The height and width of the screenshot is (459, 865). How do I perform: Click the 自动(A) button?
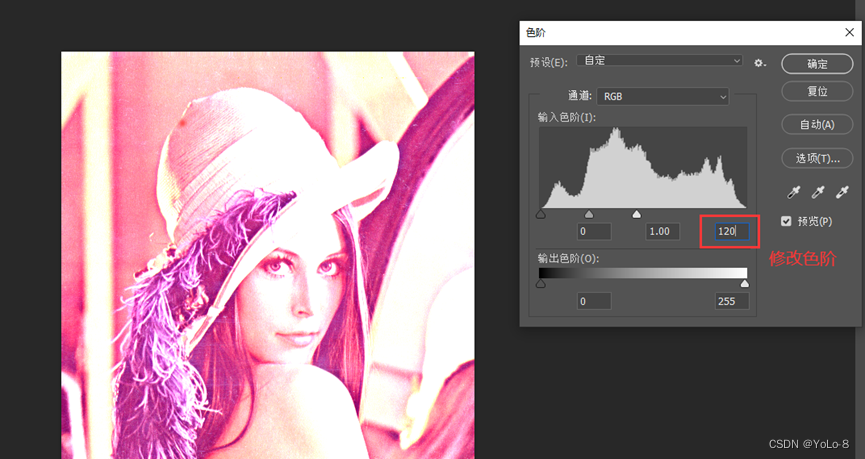point(817,125)
